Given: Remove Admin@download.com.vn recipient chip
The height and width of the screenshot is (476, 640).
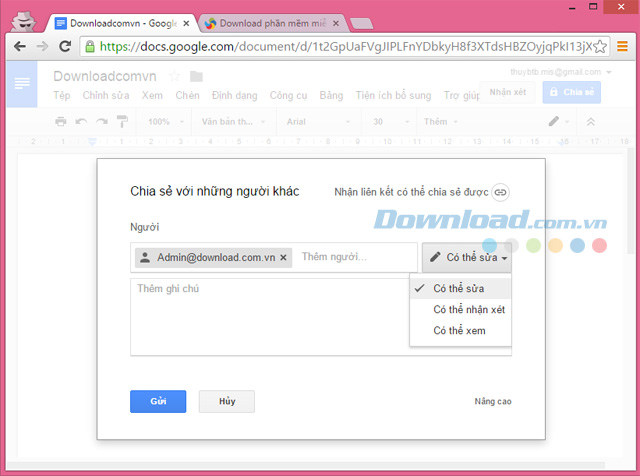Looking at the screenshot, I should click(x=283, y=258).
